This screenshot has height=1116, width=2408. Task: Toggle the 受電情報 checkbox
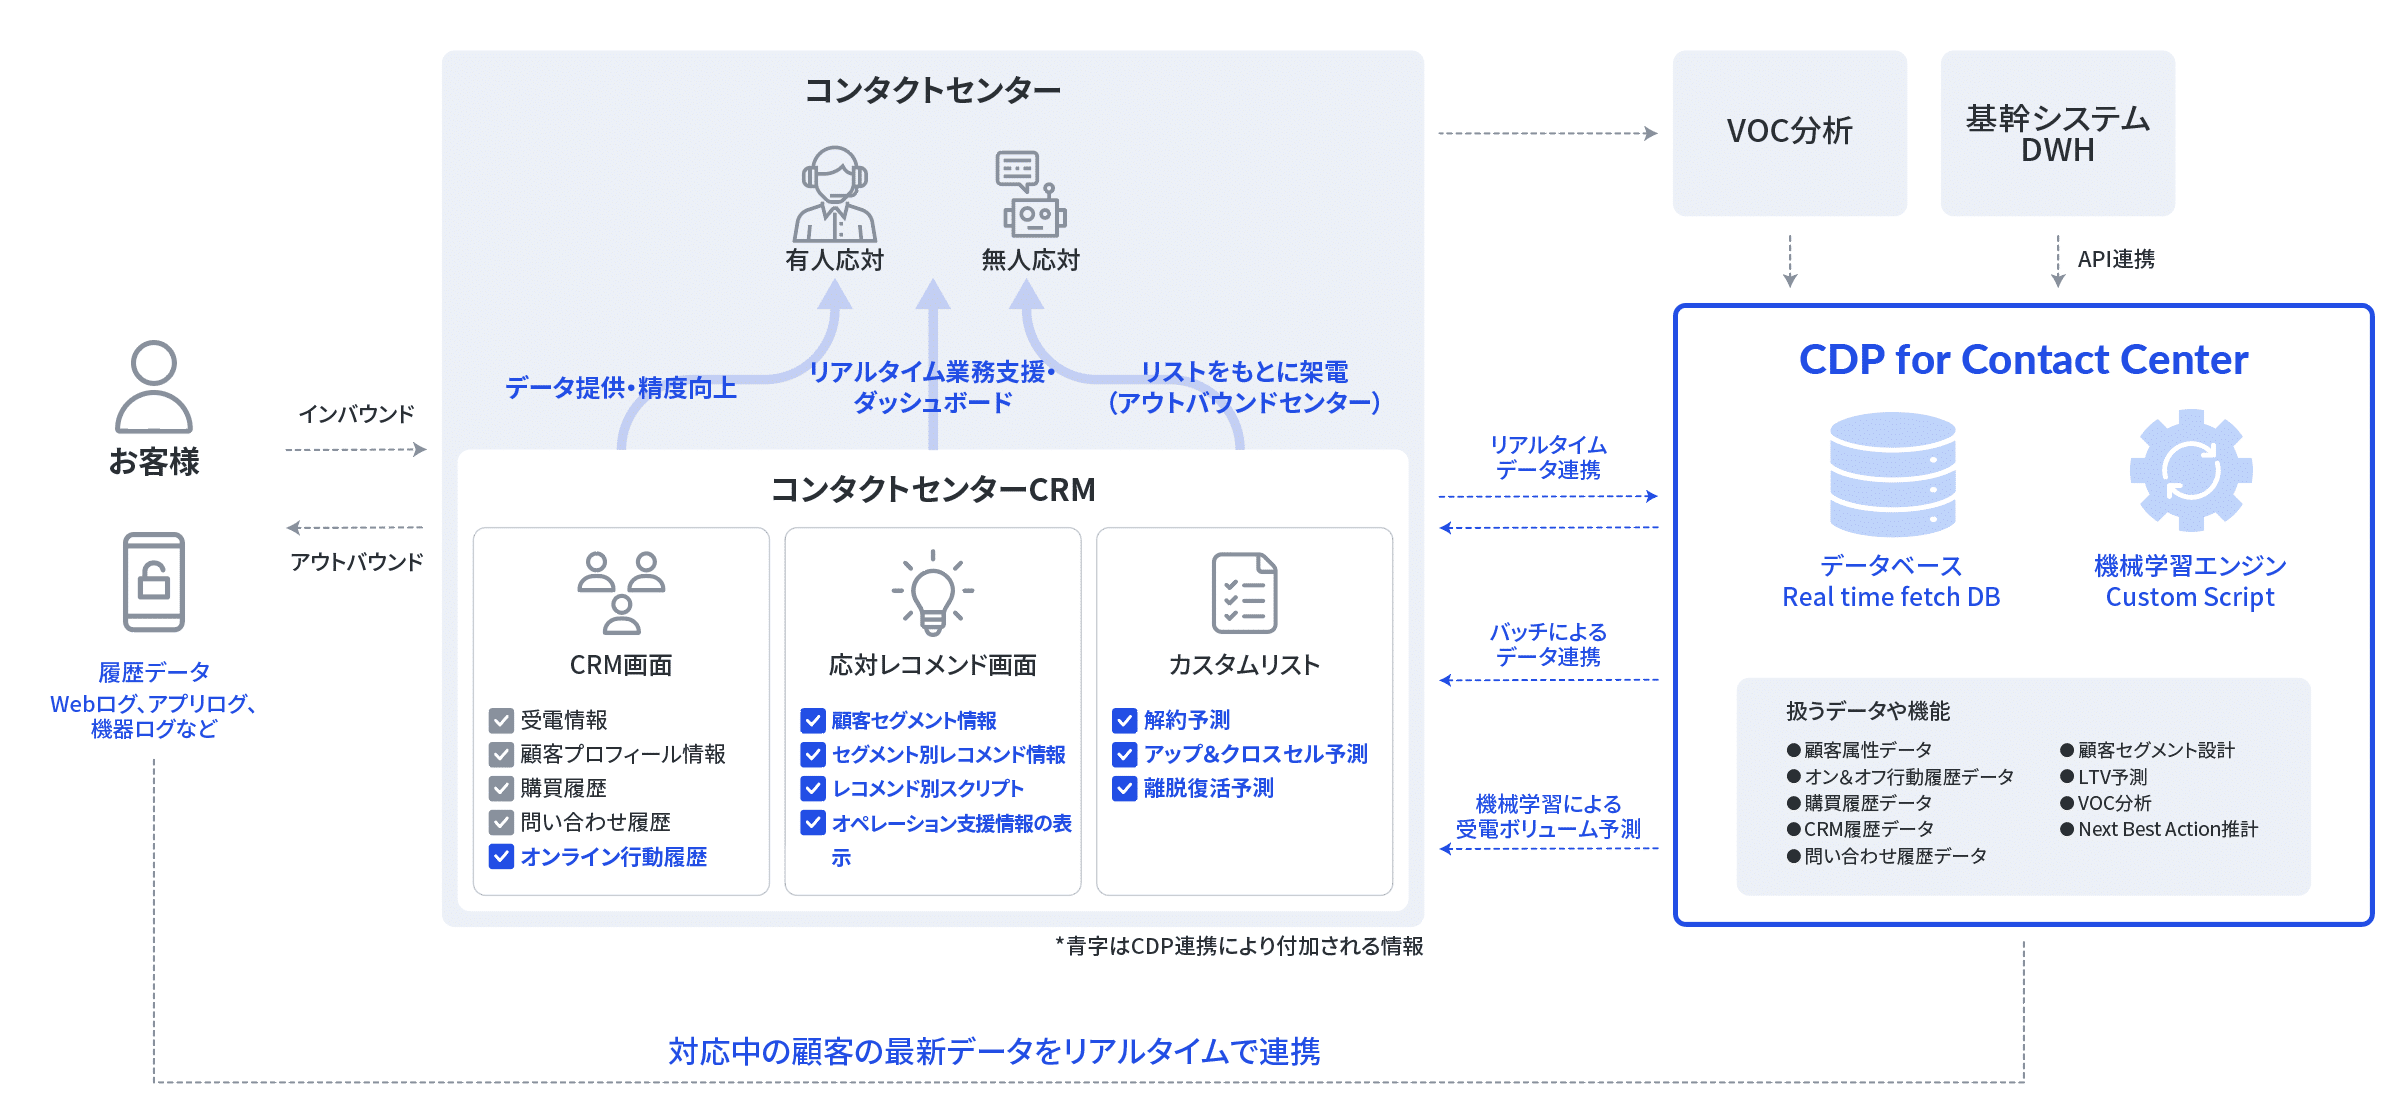point(501,720)
